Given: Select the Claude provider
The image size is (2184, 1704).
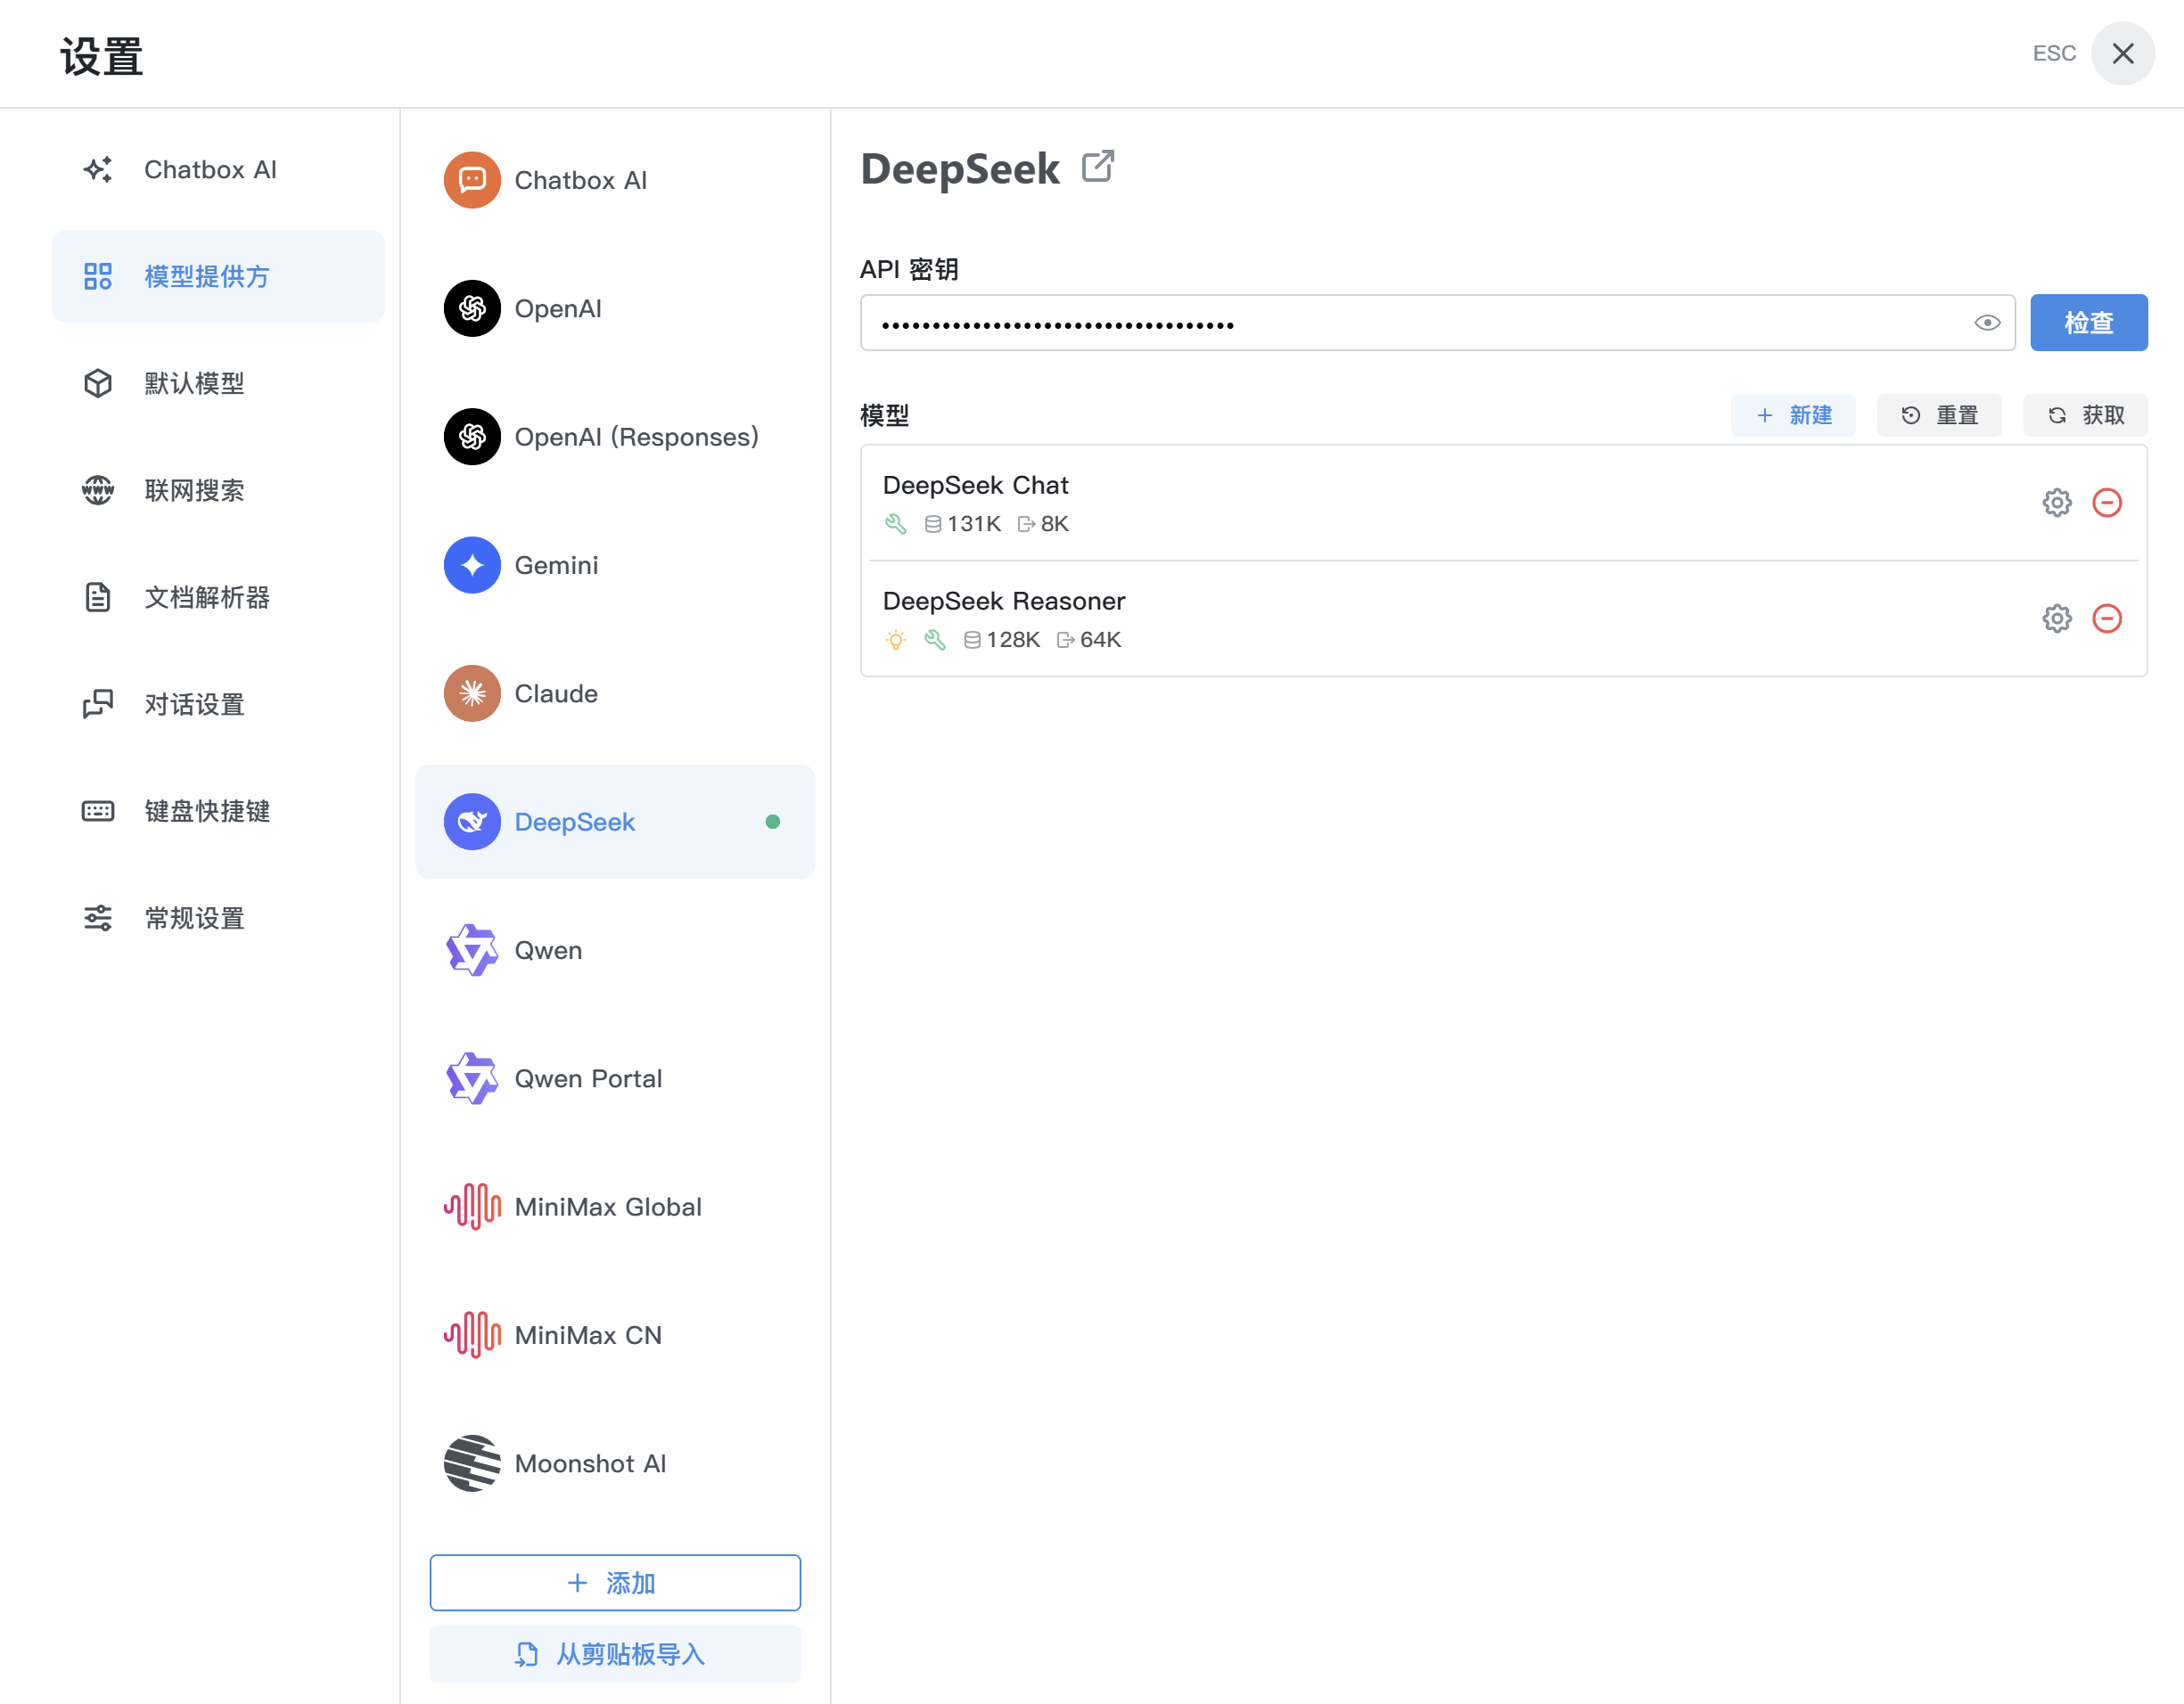Looking at the screenshot, I should pos(615,693).
